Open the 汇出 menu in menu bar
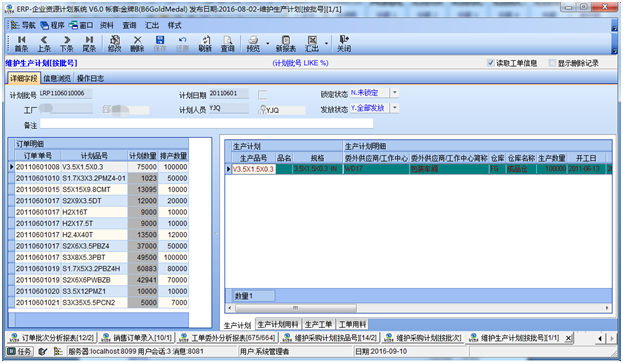This screenshot has height=363, width=623. coord(152,25)
